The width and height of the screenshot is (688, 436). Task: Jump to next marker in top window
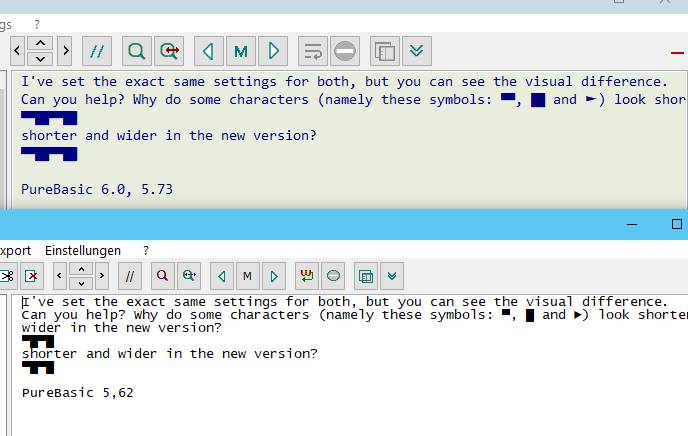coord(273,51)
